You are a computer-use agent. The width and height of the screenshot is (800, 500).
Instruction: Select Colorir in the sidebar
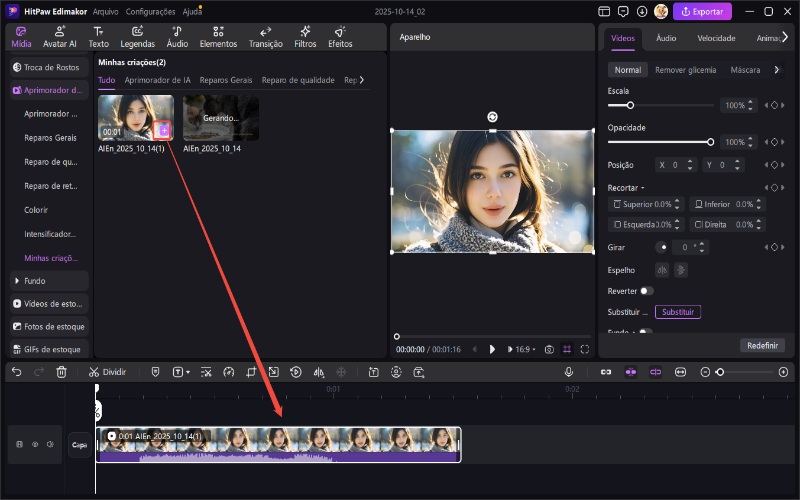36,210
